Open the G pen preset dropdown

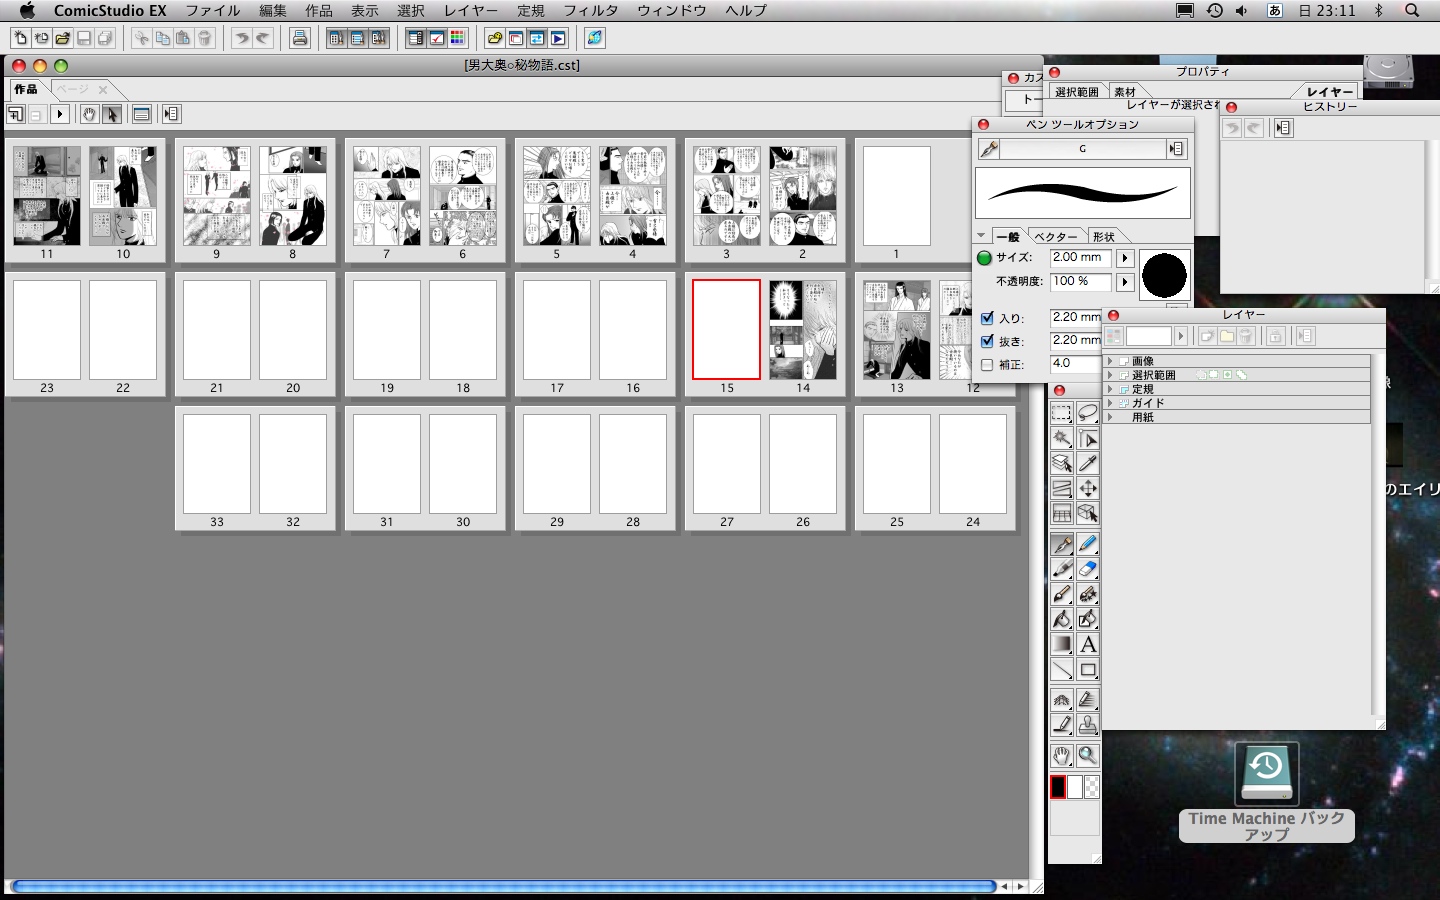[1083, 149]
